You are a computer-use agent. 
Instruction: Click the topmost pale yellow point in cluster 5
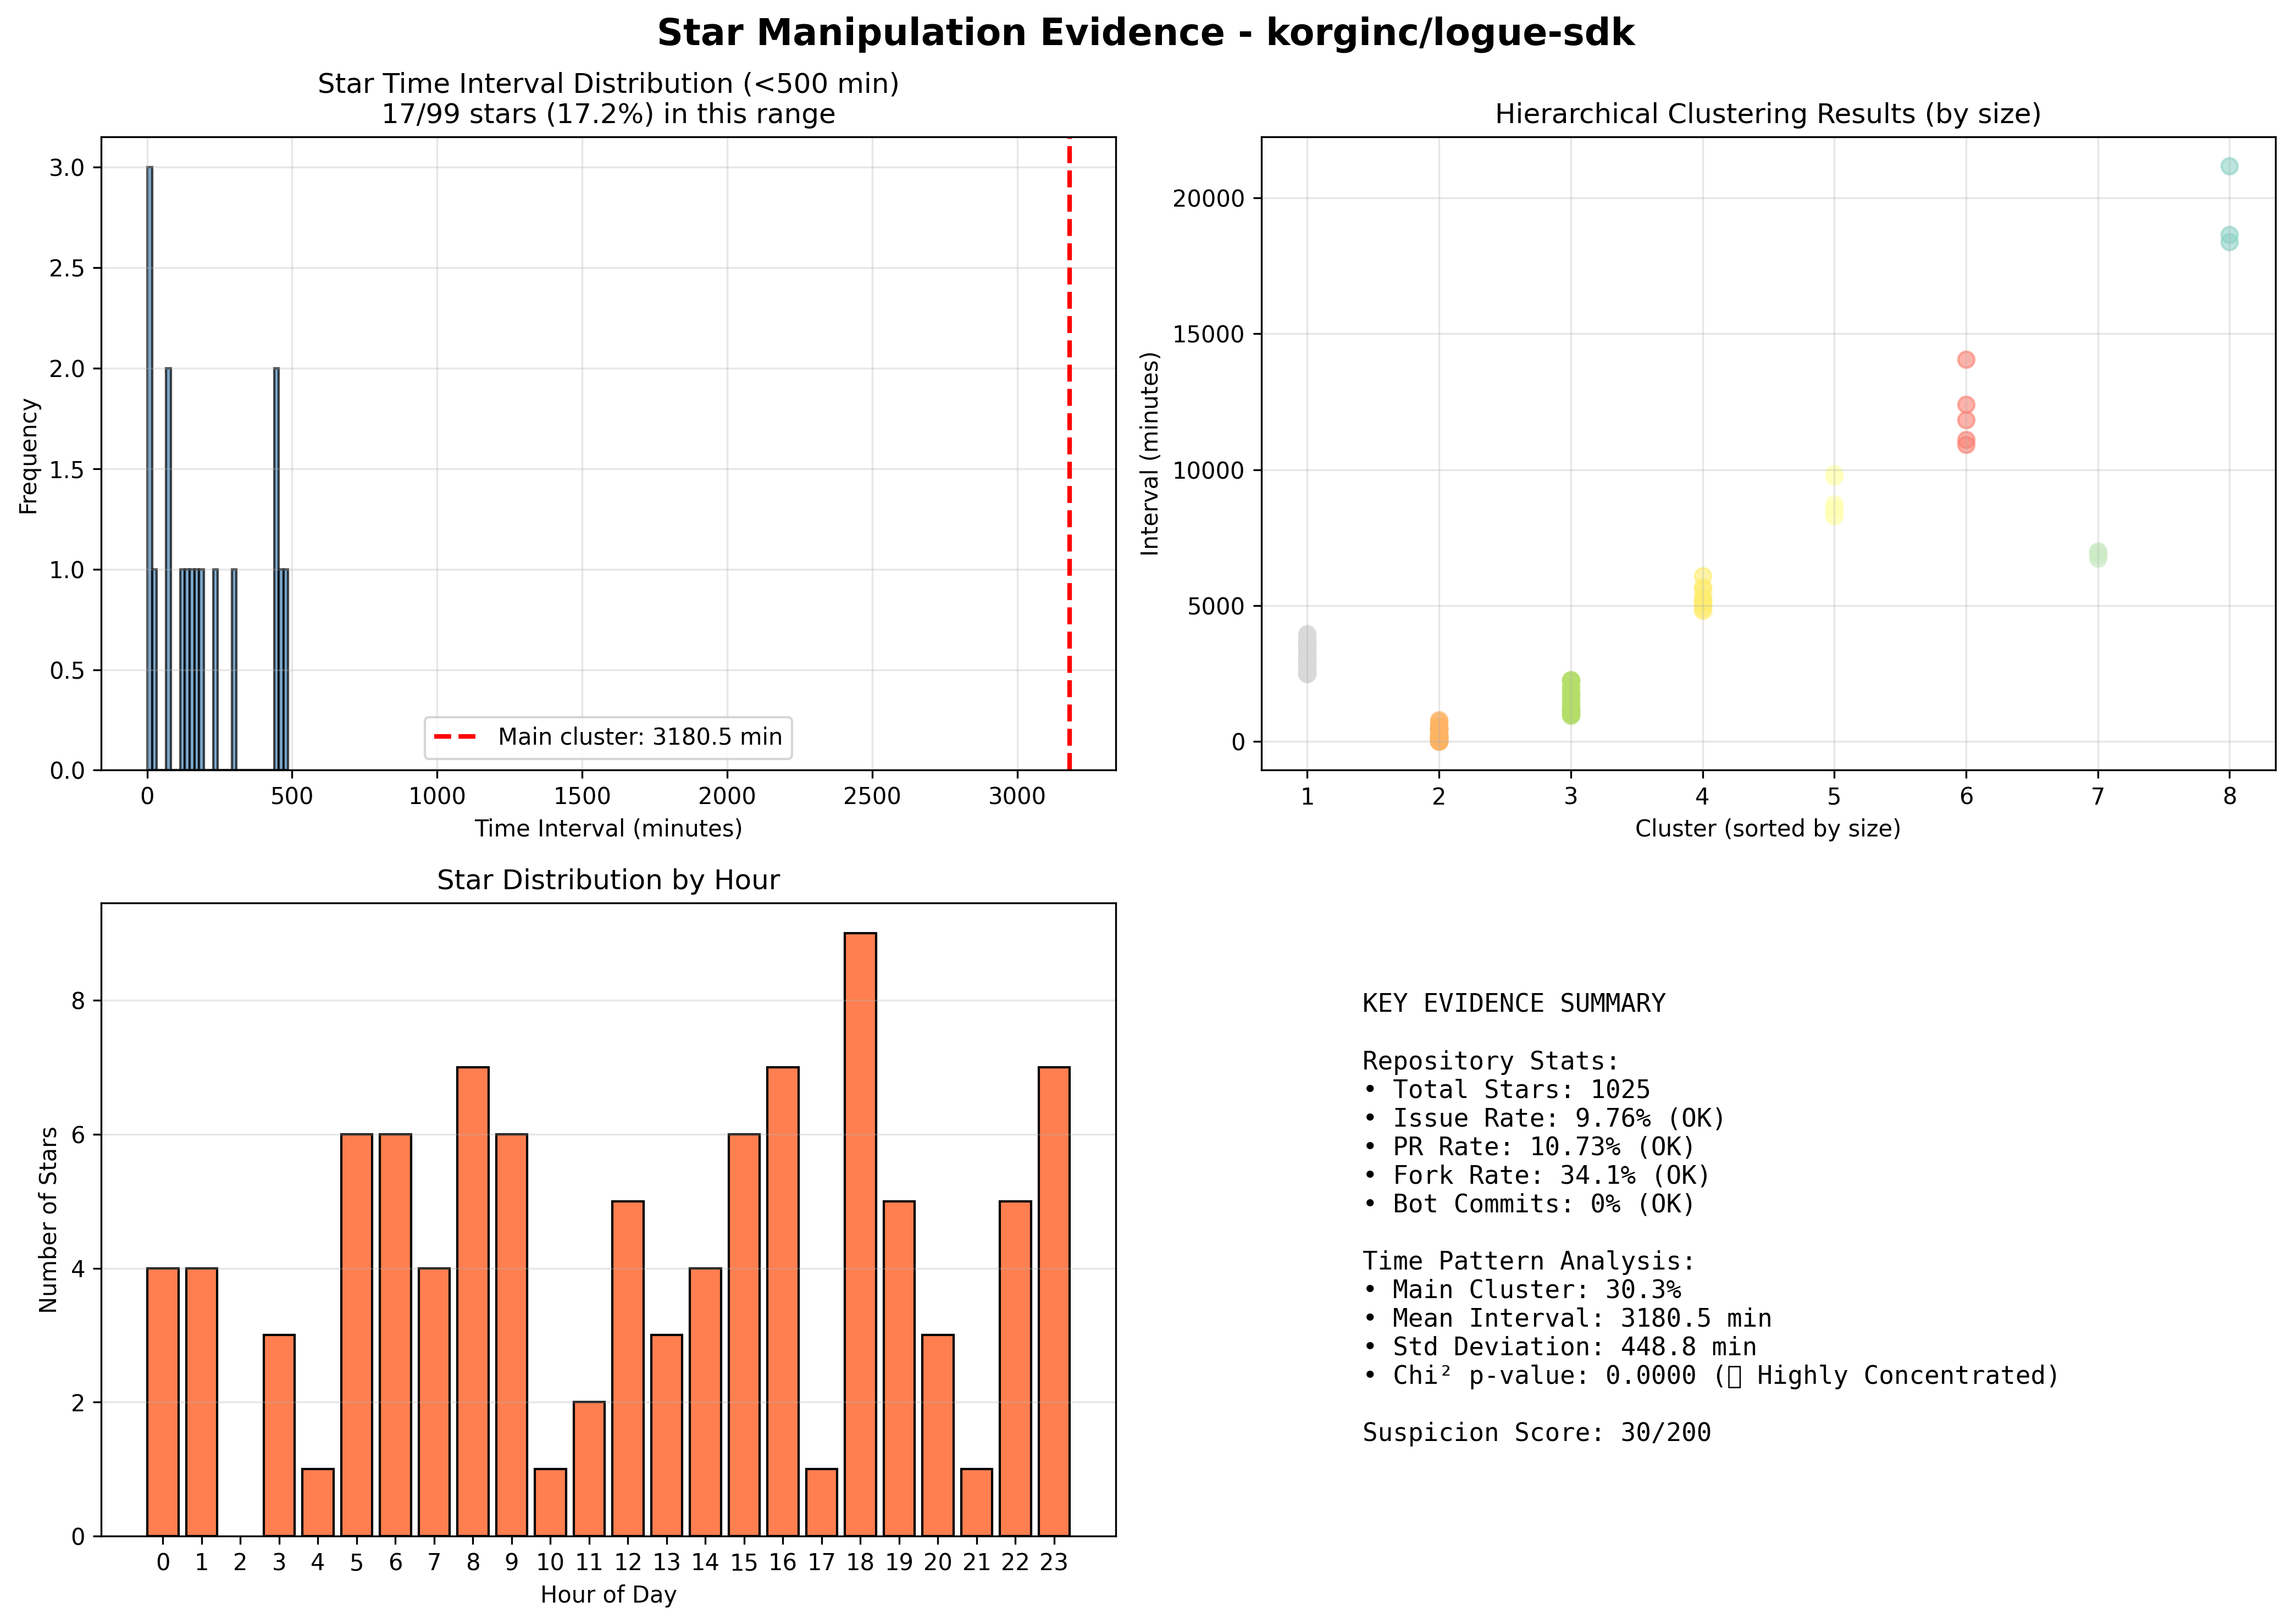(x=1834, y=476)
